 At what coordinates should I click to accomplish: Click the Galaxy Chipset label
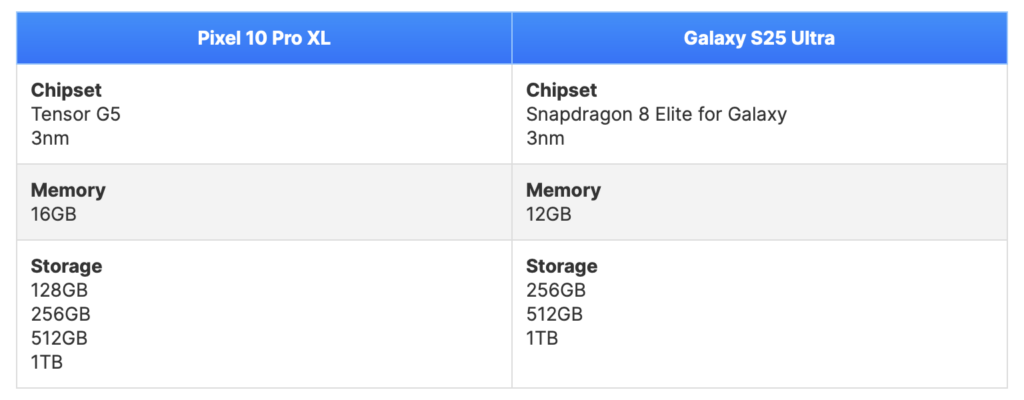(562, 90)
